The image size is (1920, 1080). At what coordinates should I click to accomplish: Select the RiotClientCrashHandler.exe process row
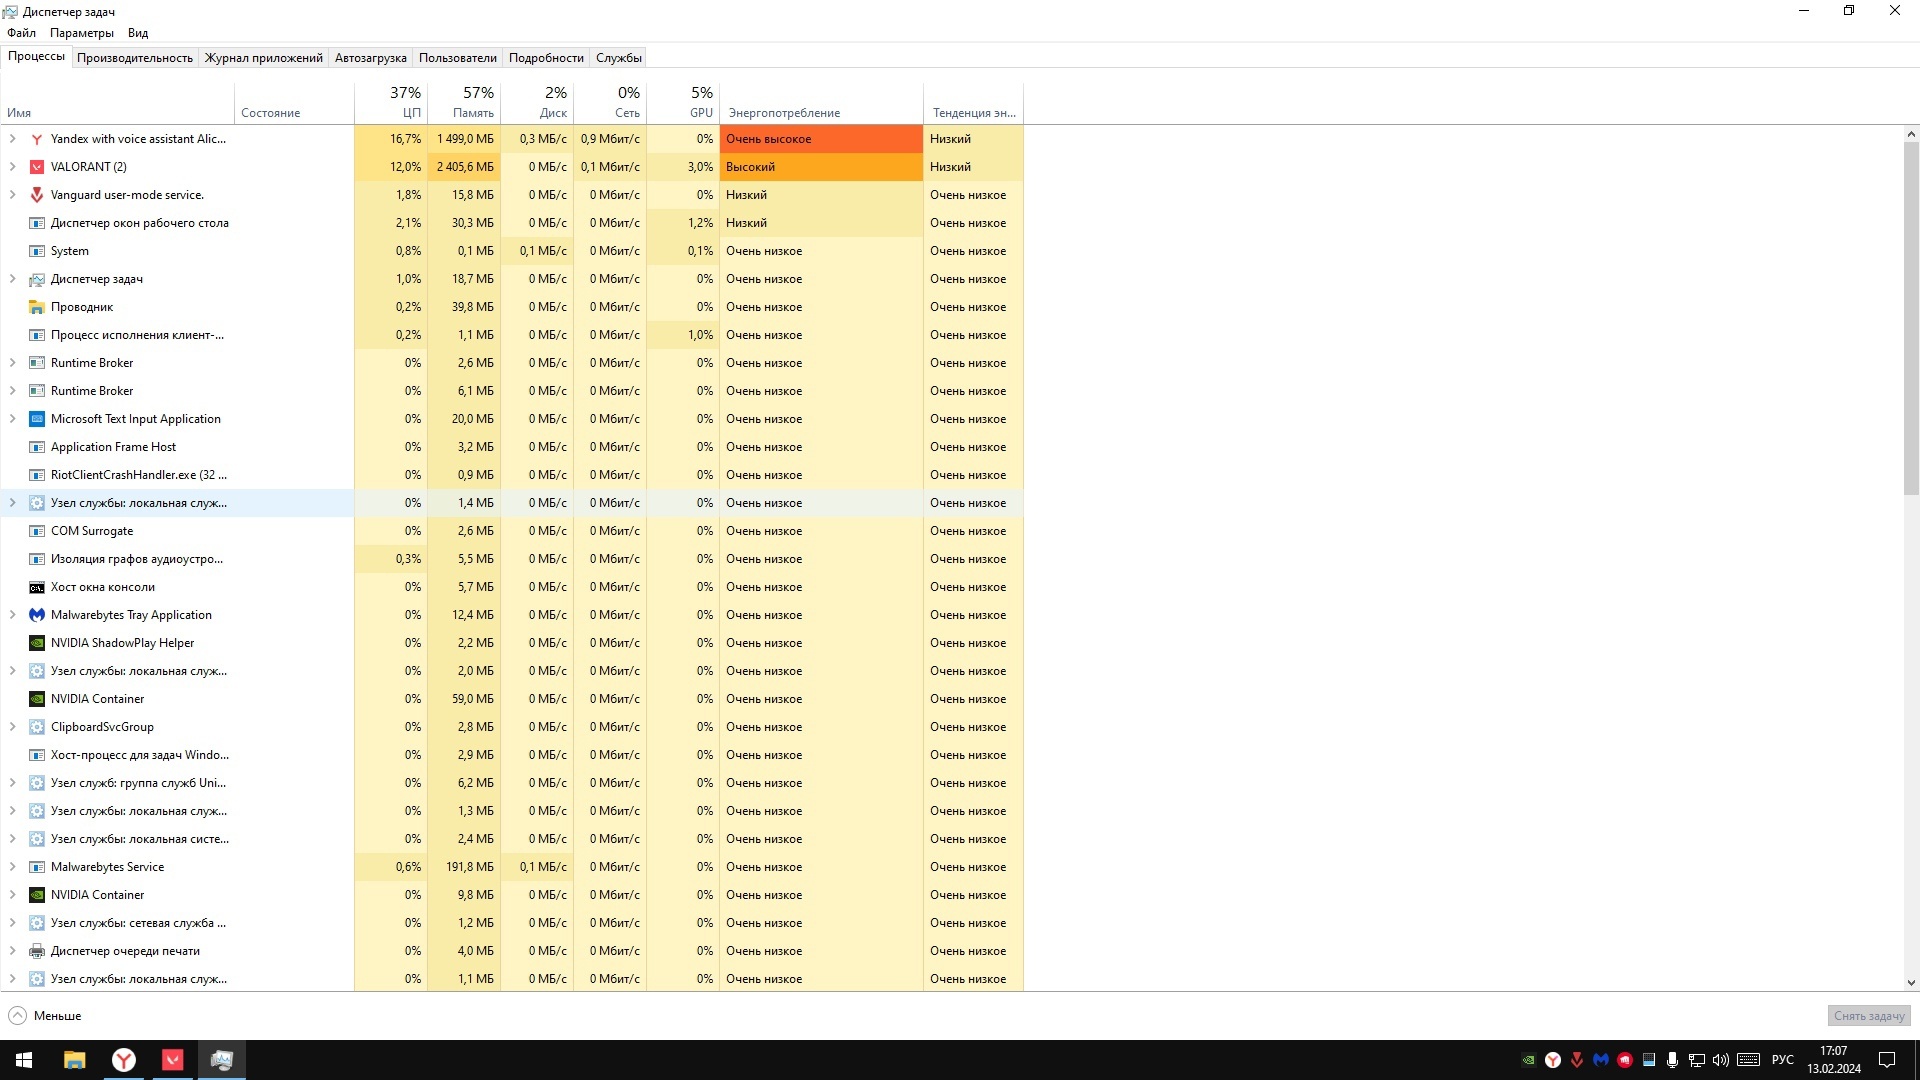[512, 475]
